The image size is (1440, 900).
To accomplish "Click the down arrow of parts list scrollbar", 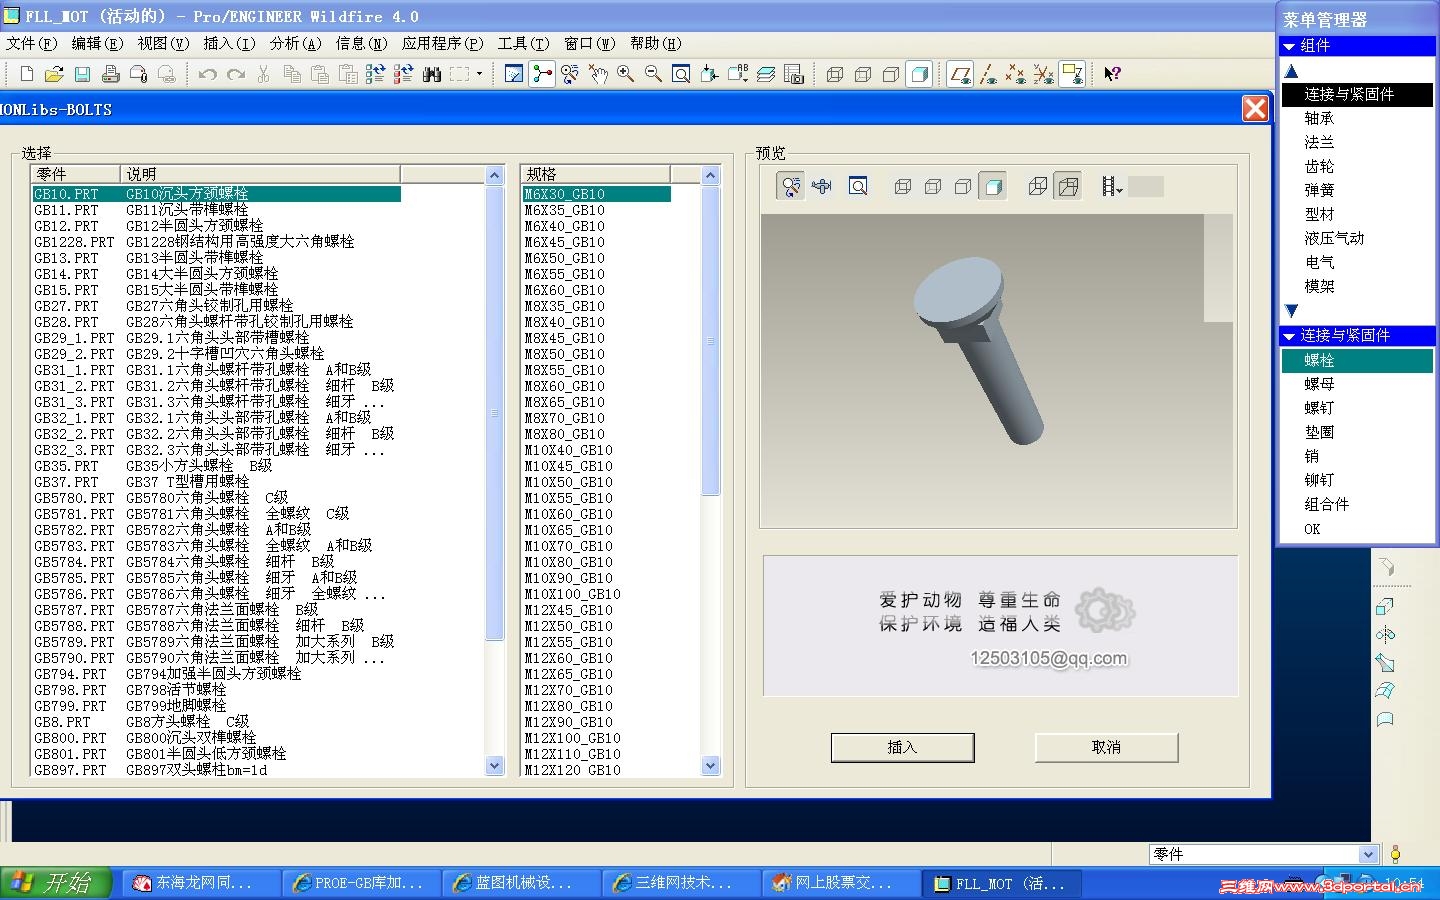I will tap(494, 766).
